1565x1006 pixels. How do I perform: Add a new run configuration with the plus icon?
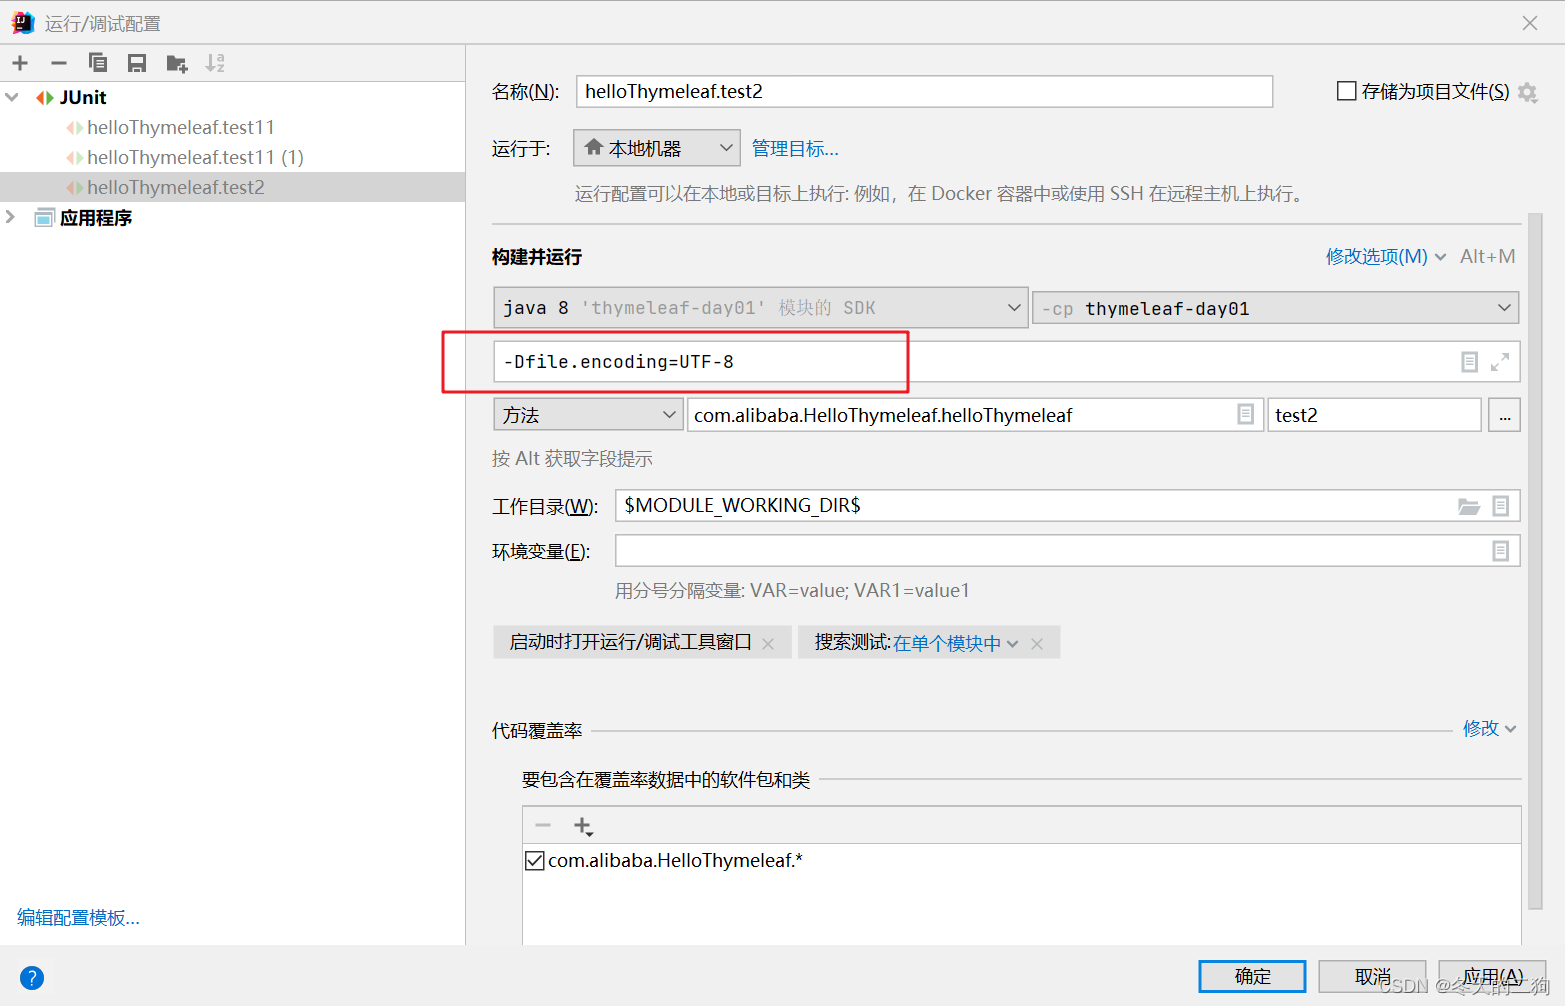coord(20,62)
